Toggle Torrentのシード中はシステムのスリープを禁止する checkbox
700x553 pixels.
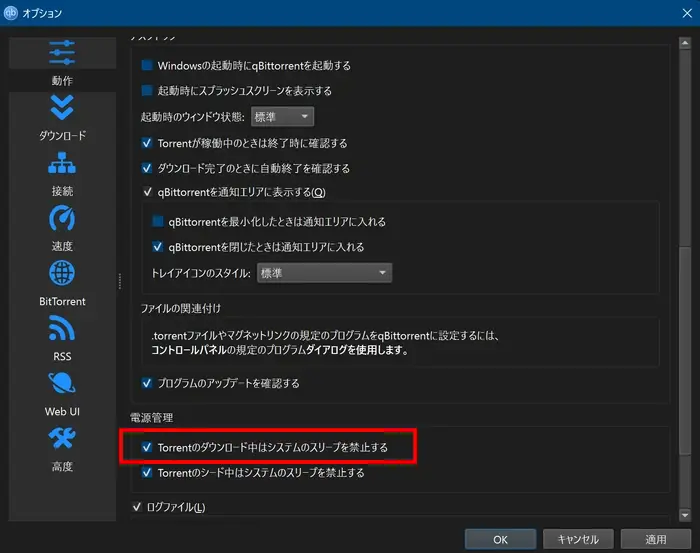point(146,473)
